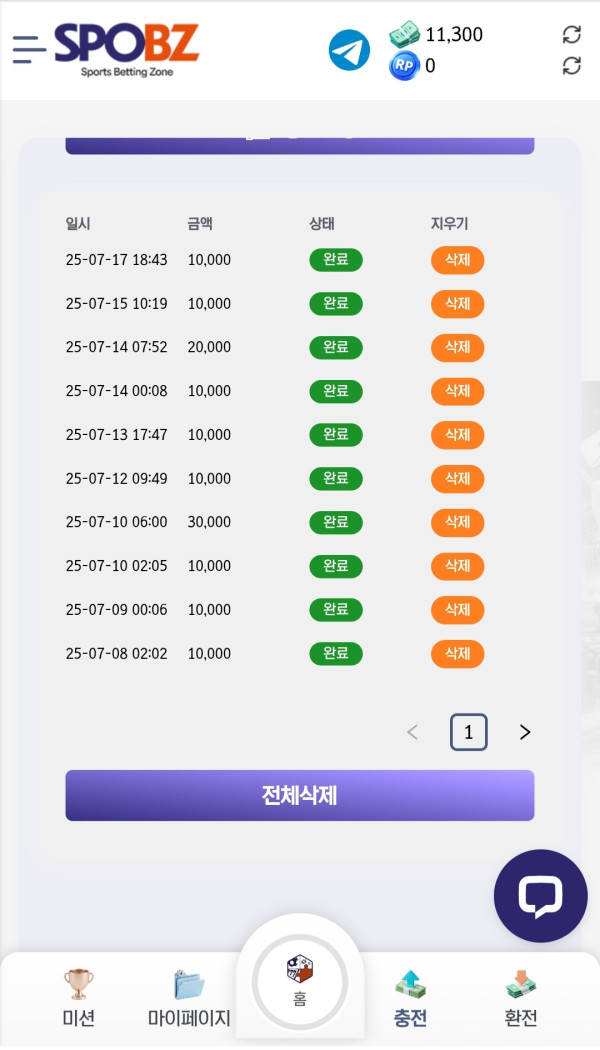Open the 미션 tab
The height and width of the screenshot is (1050, 600).
[x=78, y=998]
